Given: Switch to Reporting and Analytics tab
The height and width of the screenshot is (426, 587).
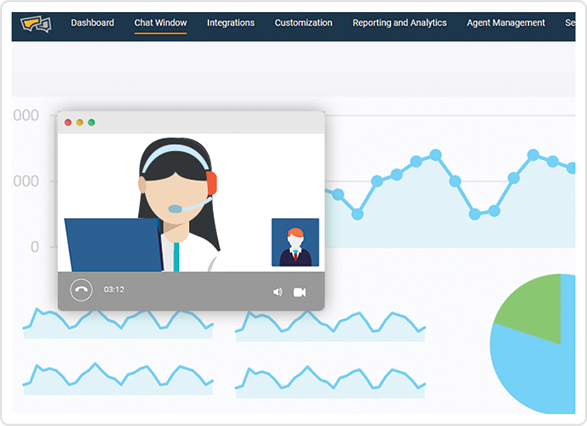Looking at the screenshot, I should click(399, 23).
